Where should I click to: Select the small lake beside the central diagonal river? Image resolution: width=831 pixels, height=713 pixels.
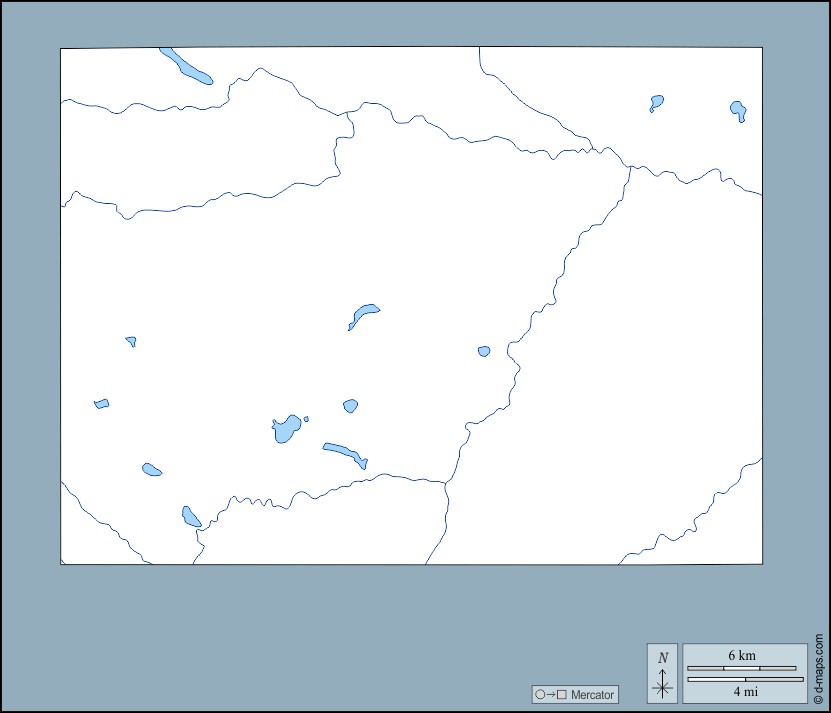[484, 351]
